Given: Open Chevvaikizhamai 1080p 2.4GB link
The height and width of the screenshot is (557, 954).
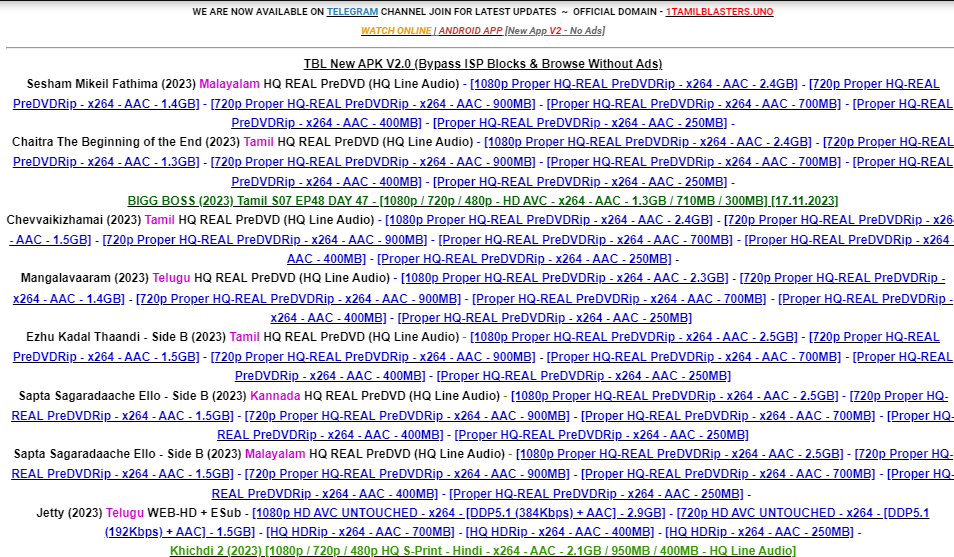Looking at the screenshot, I should [548, 220].
